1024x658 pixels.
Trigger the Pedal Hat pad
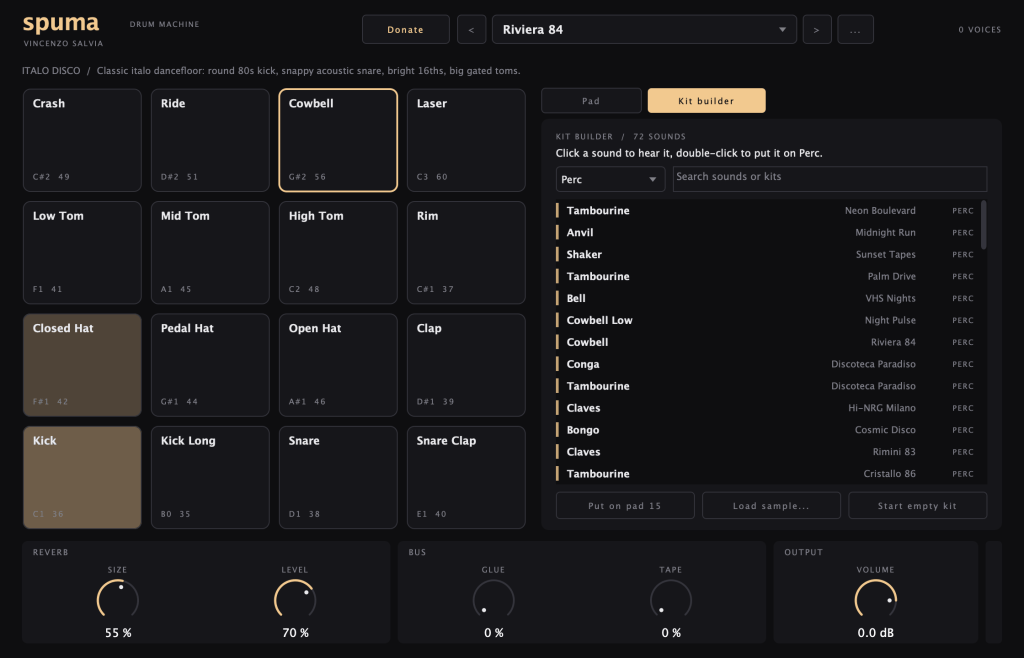[x=210, y=365]
